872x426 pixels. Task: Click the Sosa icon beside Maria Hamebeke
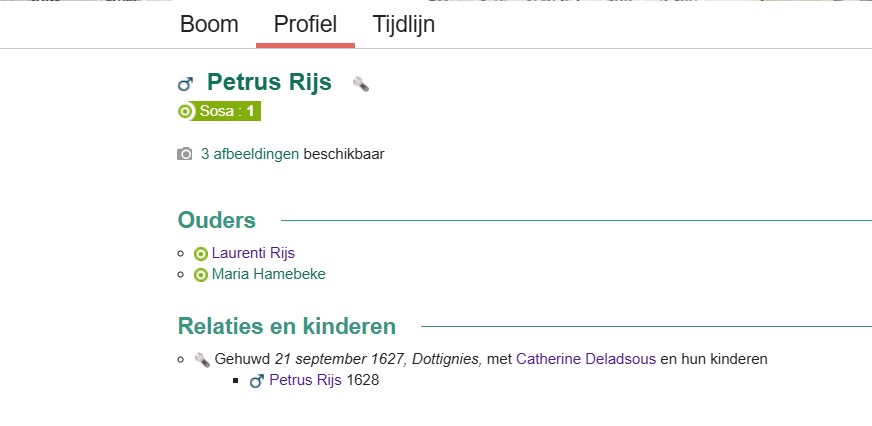click(201, 274)
